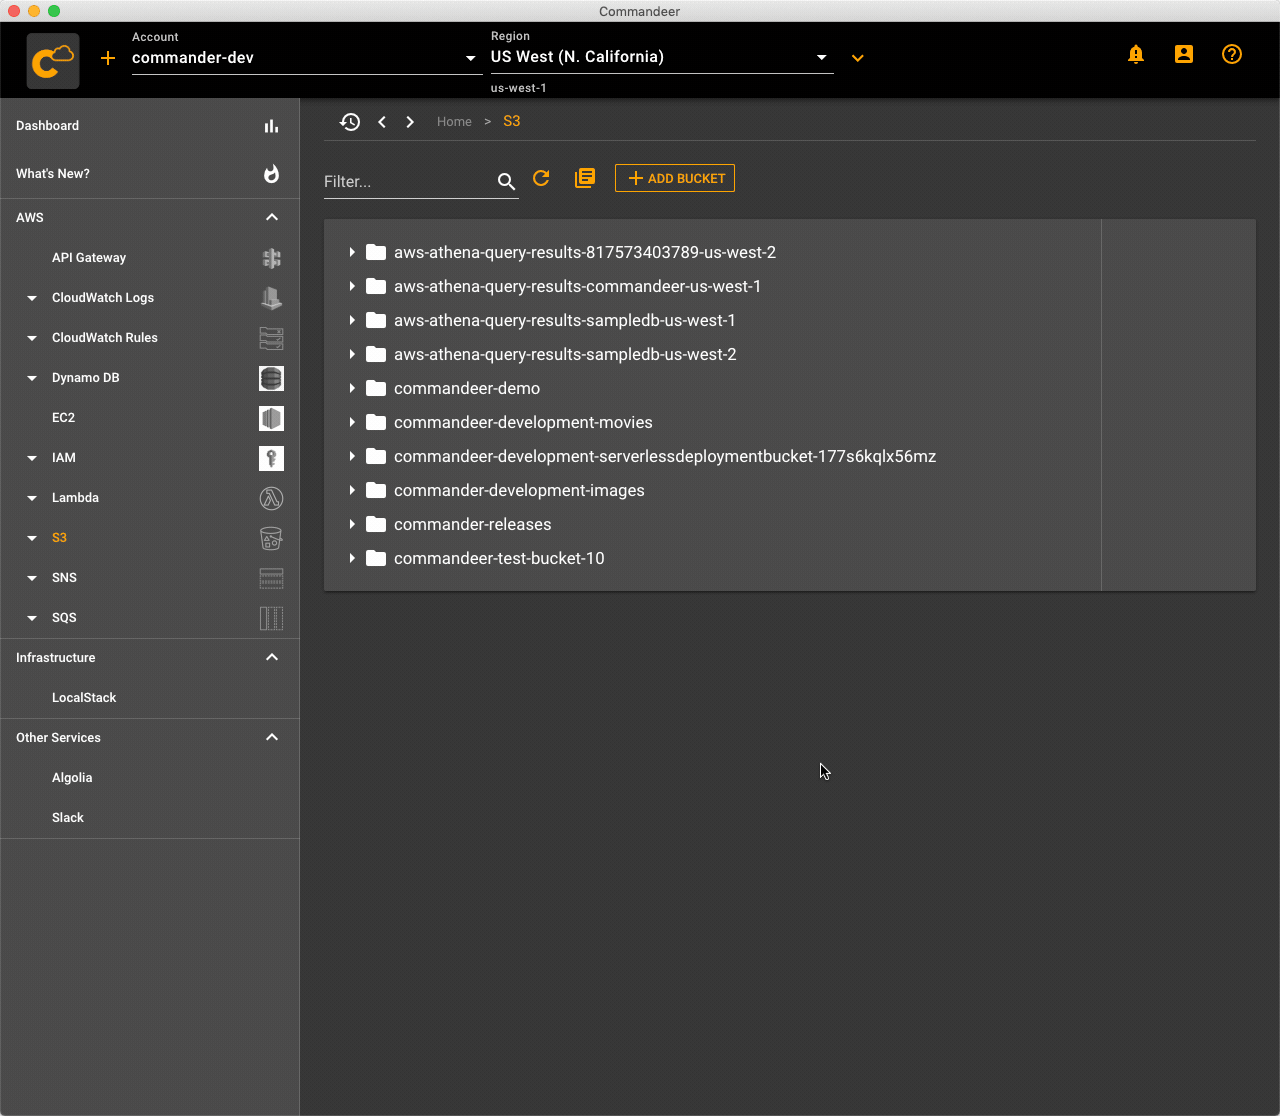The image size is (1280, 1116).
Task: Click the CloudWatch Logs service icon
Action: (271, 298)
